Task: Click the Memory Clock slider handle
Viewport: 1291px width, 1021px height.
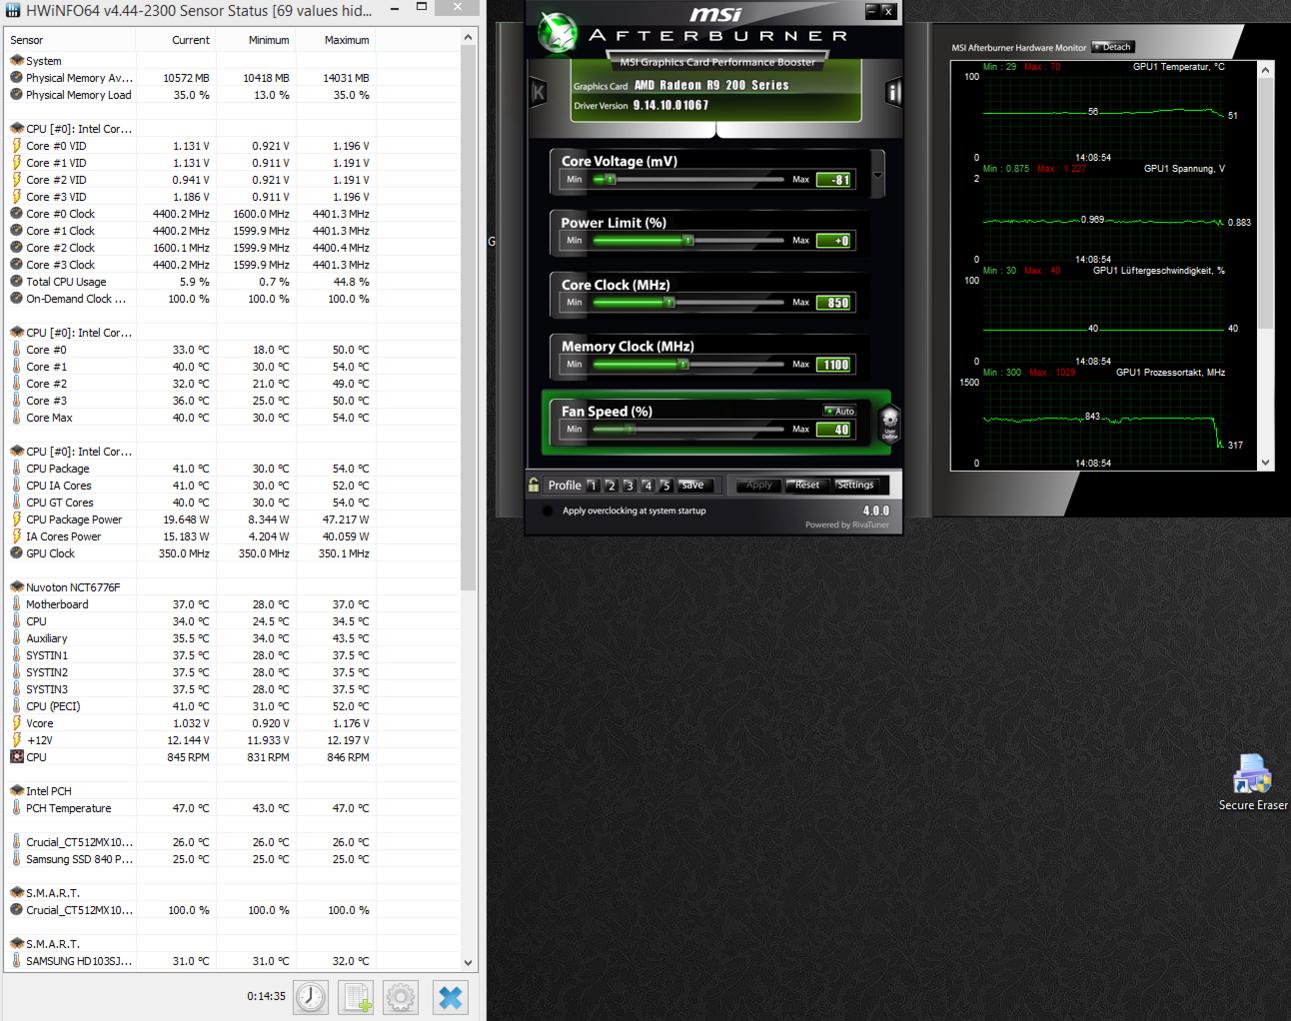Action: pyautogui.click(x=683, y=364)
